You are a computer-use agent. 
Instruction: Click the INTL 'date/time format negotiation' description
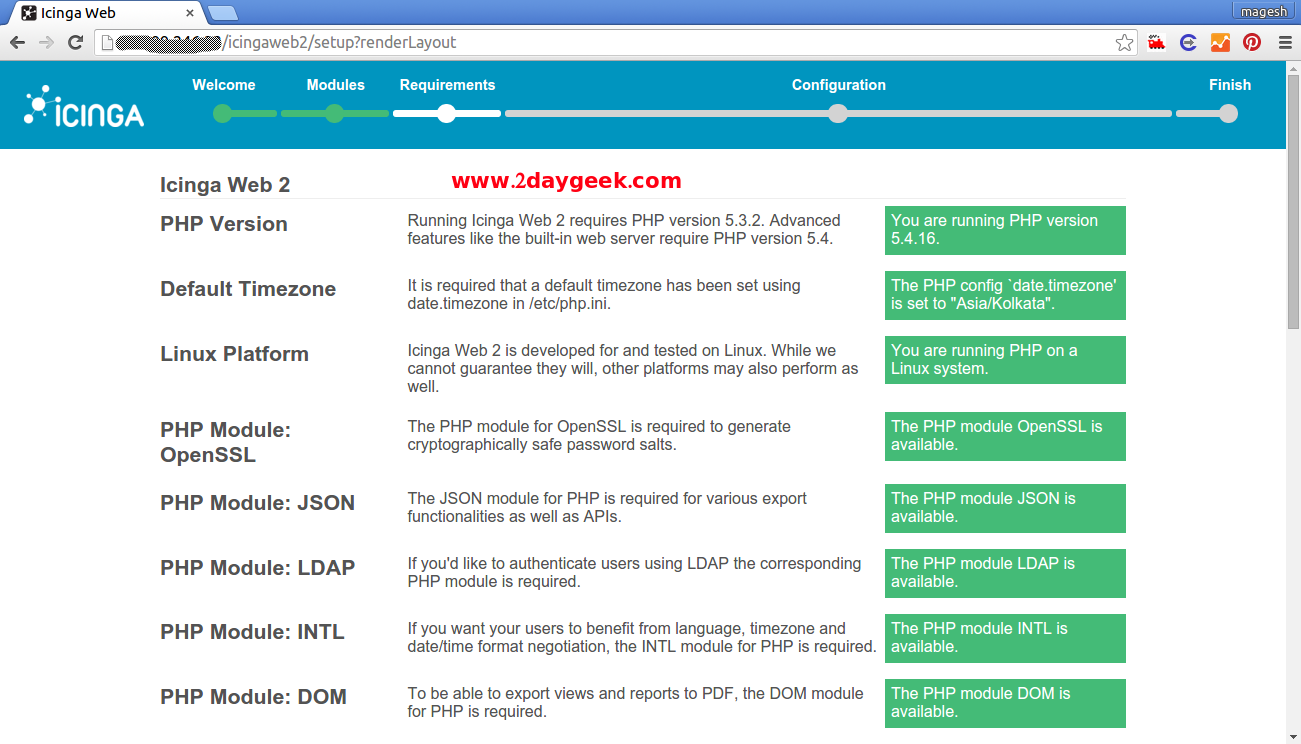click(642, 638)
